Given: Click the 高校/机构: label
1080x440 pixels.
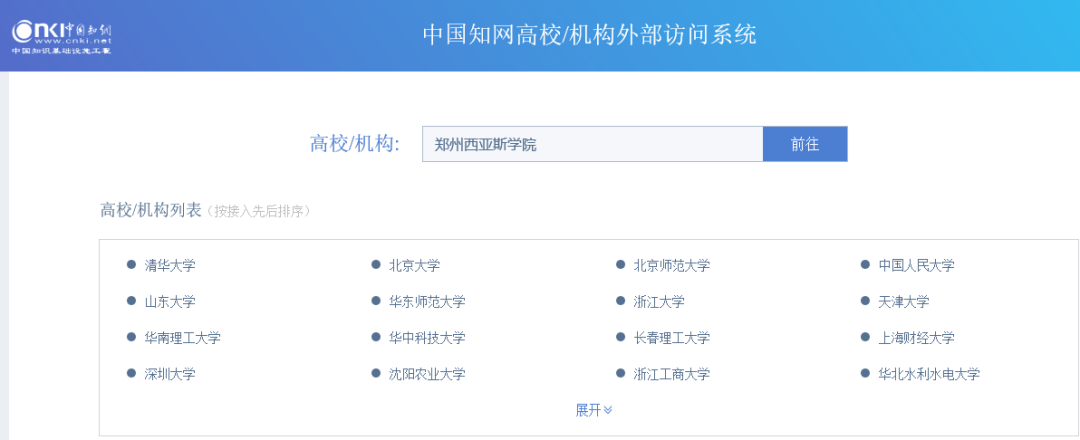Looking at the screenshot, I should (x=355, y=144).
